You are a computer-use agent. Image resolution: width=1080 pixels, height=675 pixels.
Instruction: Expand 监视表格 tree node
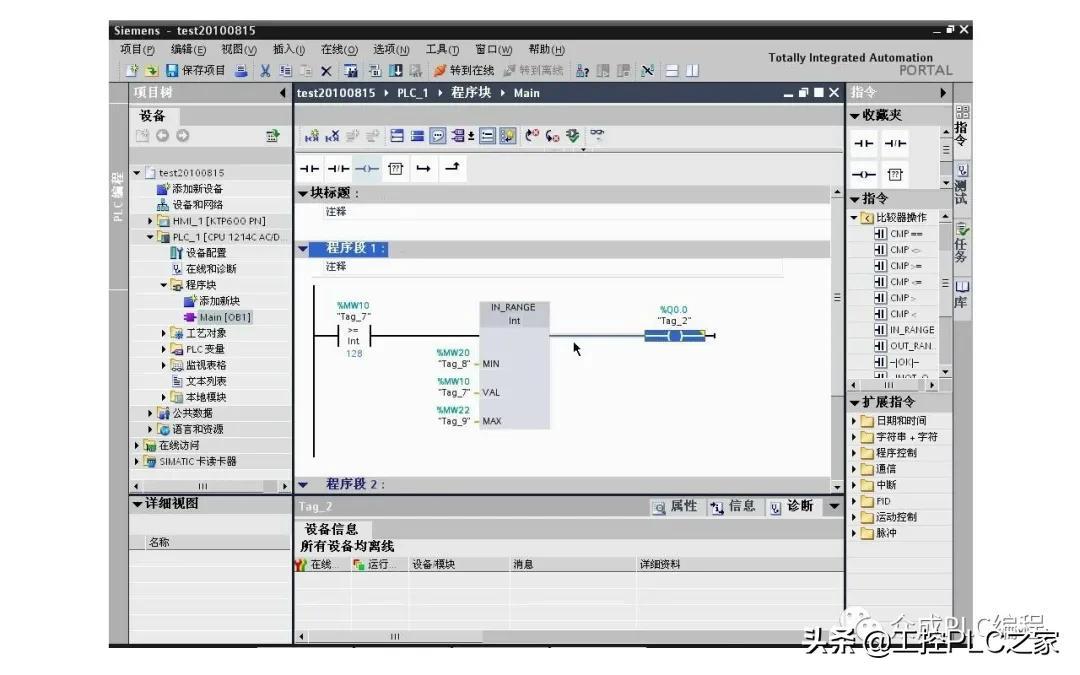pyautogui.click(x=164, y=365)
